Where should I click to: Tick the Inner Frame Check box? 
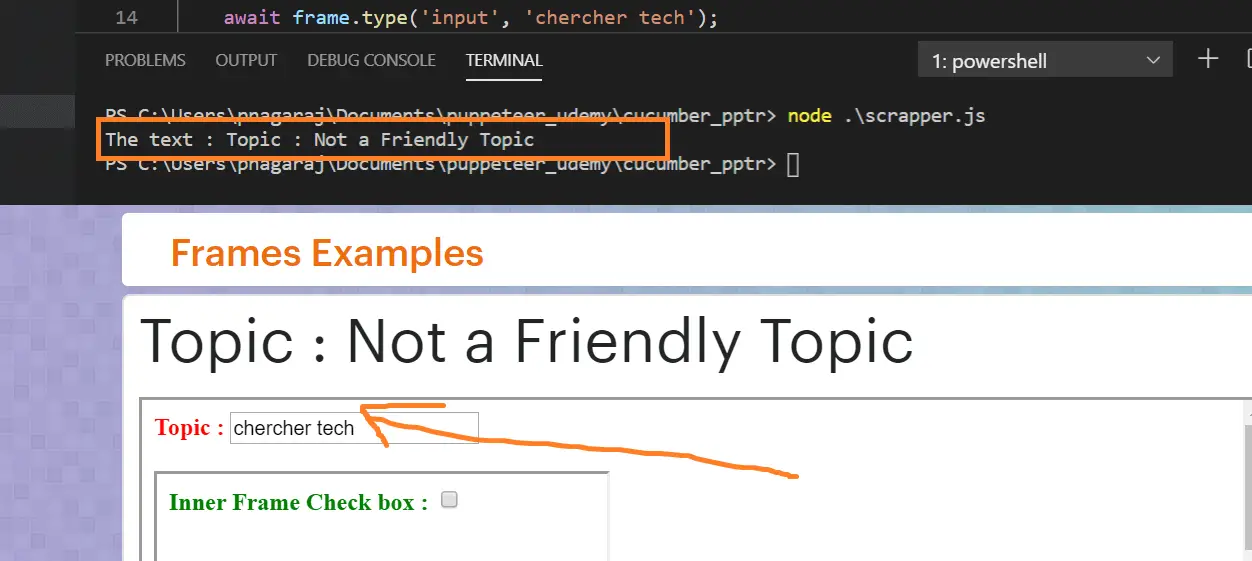pyautogui.click(x=449, y=500)
